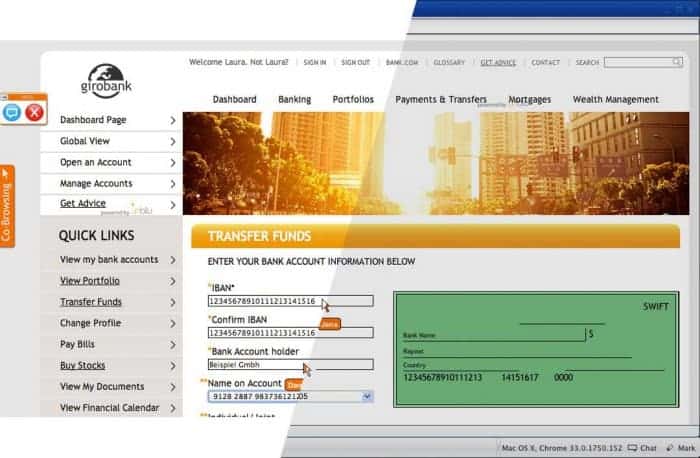The height and width of the screenshot is (458, 700).
Task: Click the SIGN IN link
Action: 315,62
